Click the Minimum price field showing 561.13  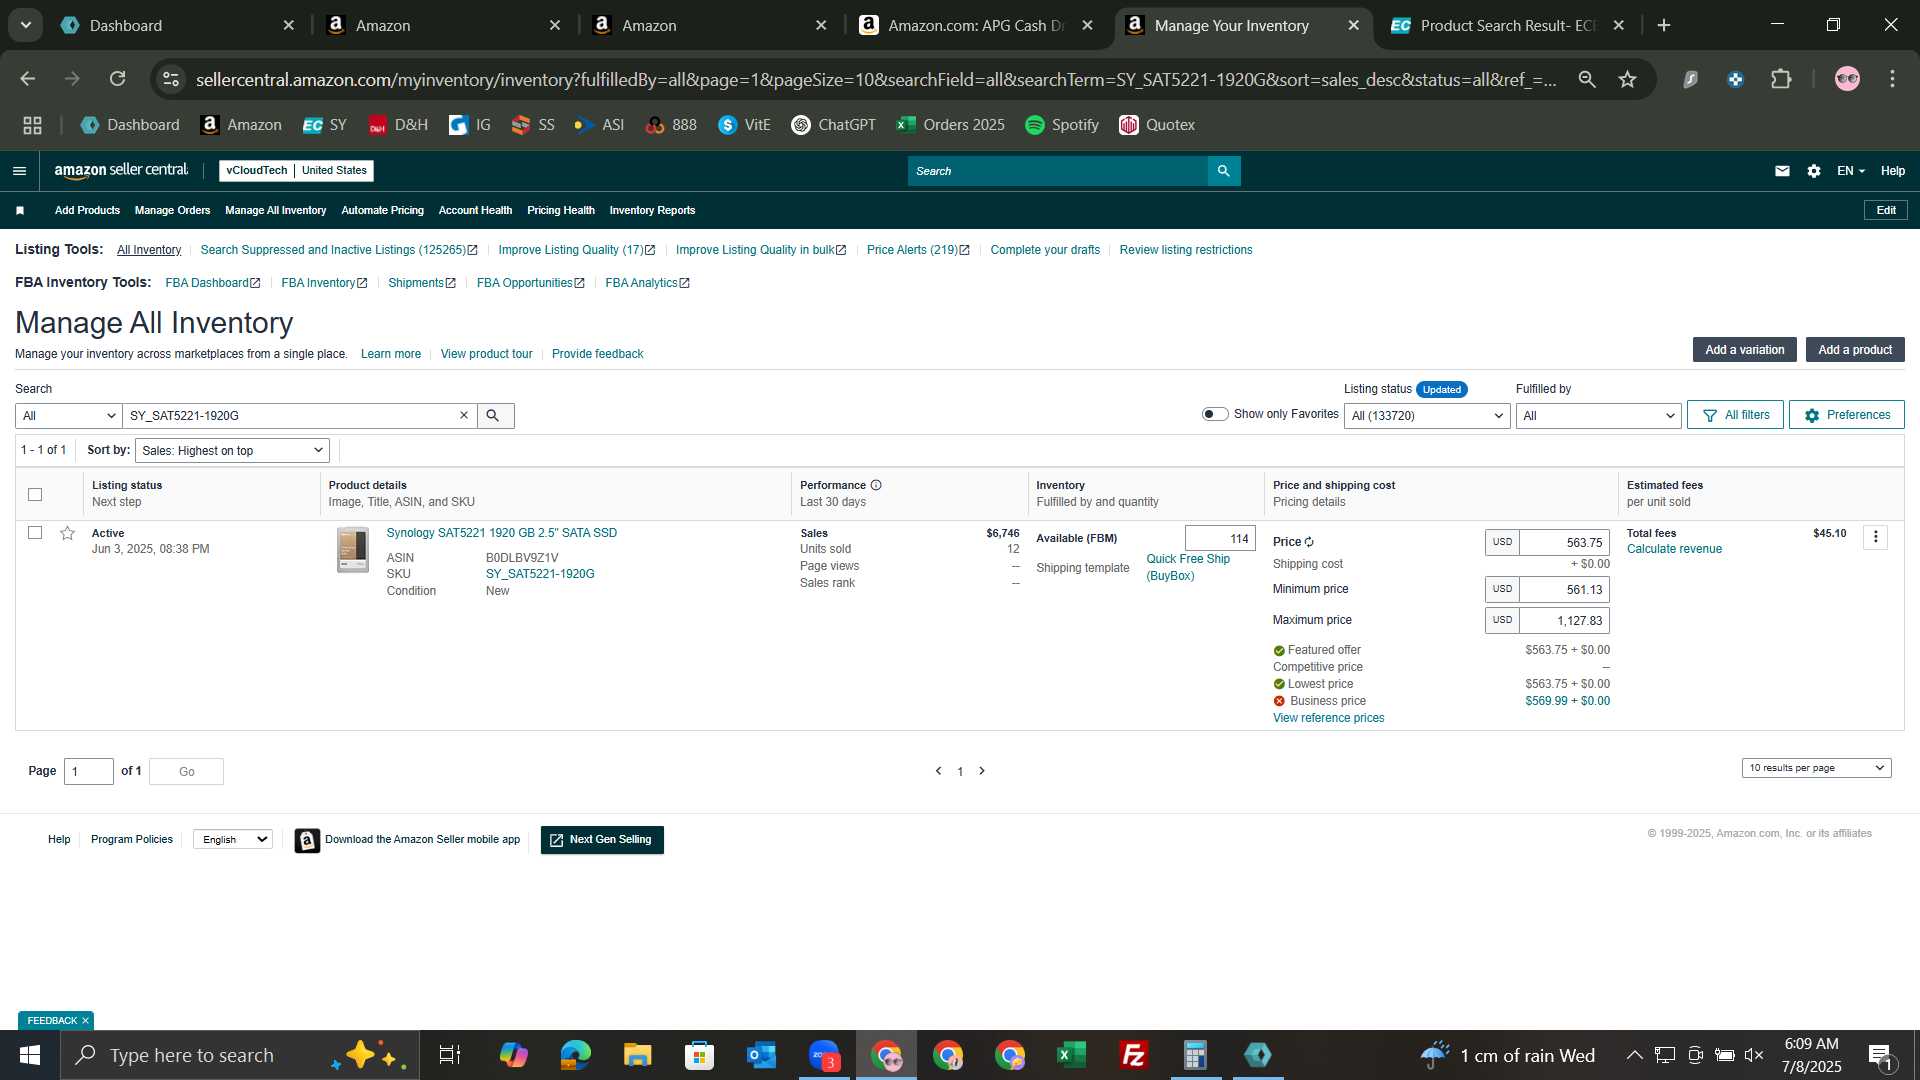pyautogui.click(x=1564, y=589)
